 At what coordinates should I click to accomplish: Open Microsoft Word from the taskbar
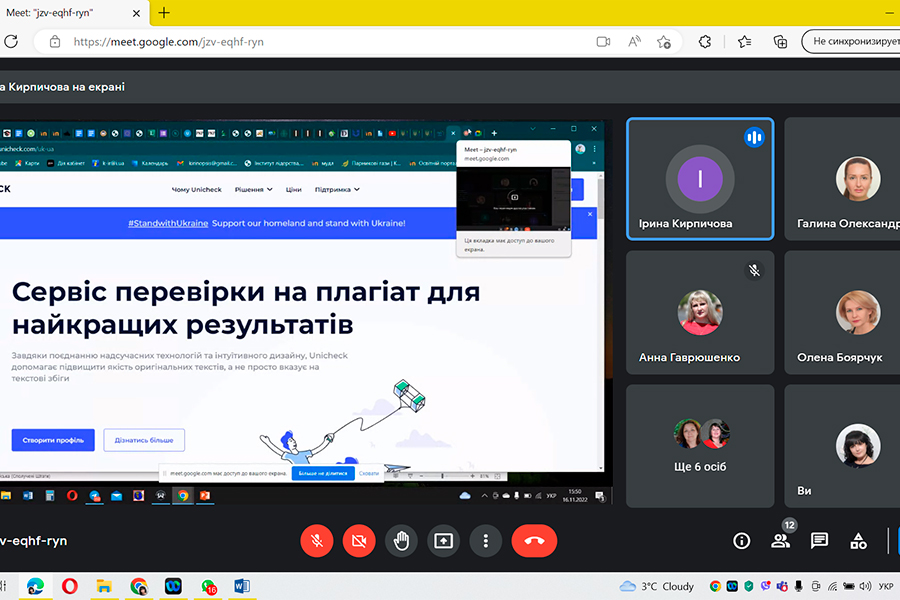[x=242, y=586]
